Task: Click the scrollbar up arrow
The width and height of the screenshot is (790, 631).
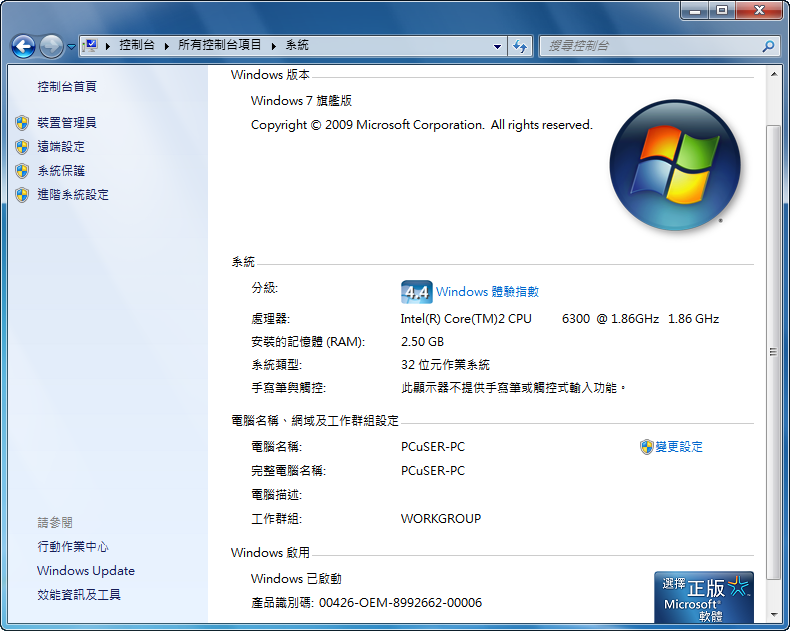Action: pyautogui.click(x=773, y=74)
